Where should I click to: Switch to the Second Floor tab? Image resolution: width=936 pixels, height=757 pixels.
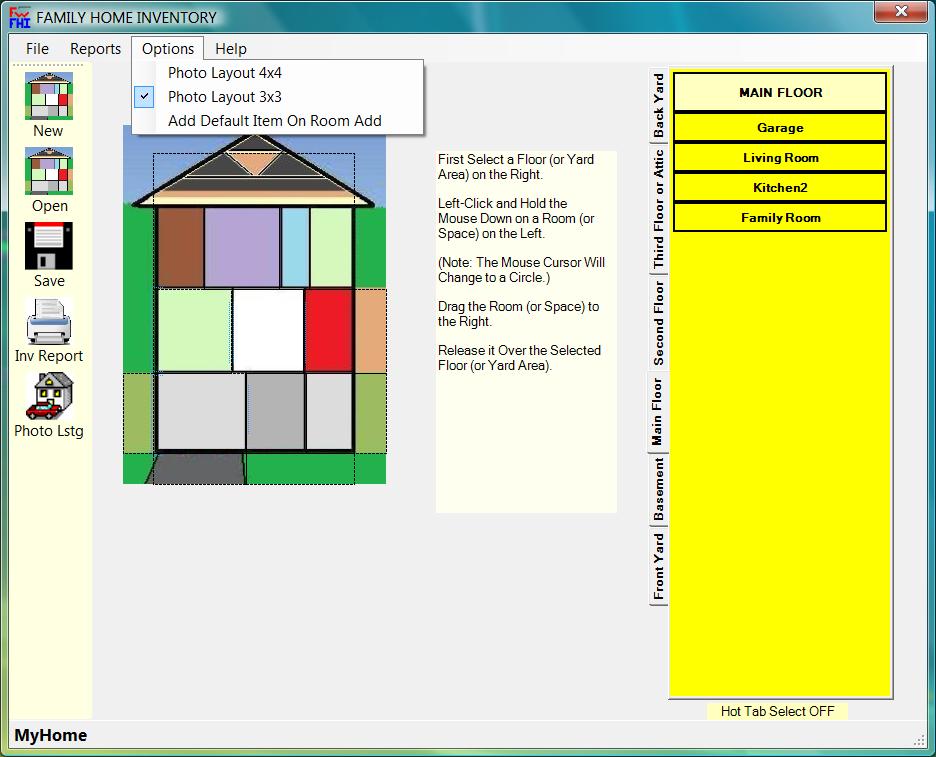click(658, 323)
